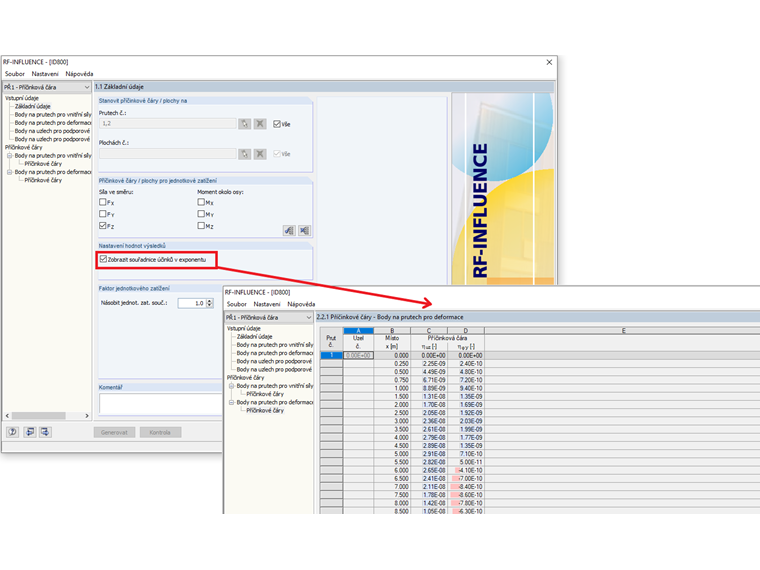Open help via the question mark icon
Image resolution: width=760 pixels, height=570 pixels.
coord(13,432)
